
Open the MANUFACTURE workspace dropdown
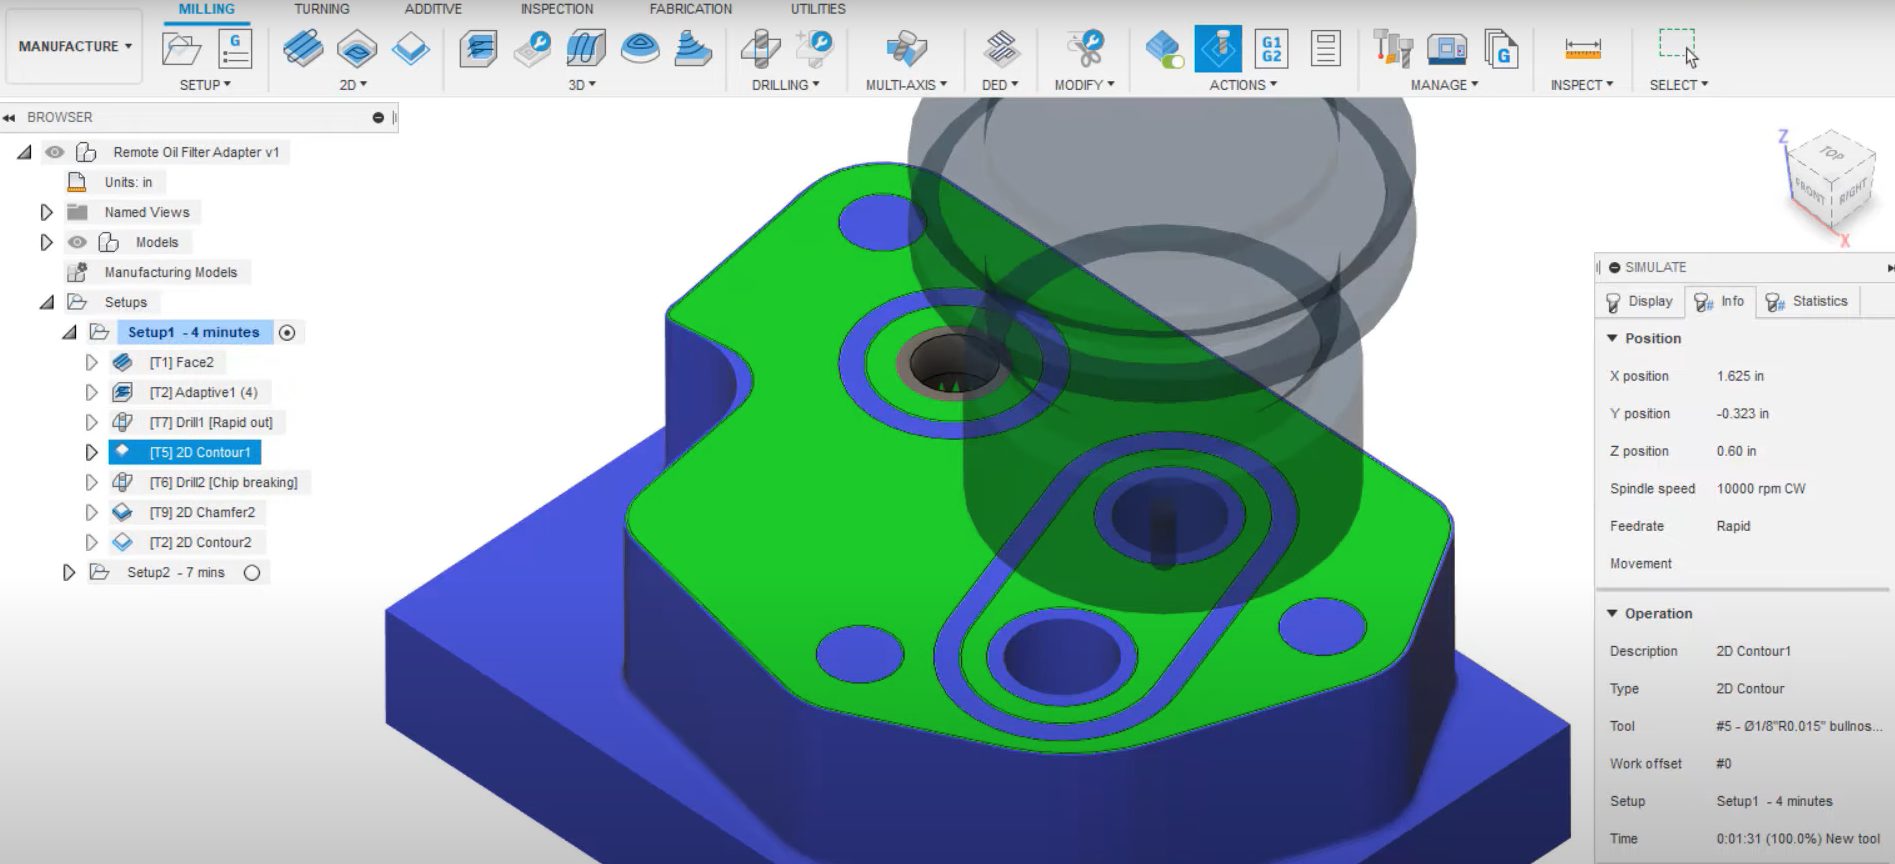point(75,46)
